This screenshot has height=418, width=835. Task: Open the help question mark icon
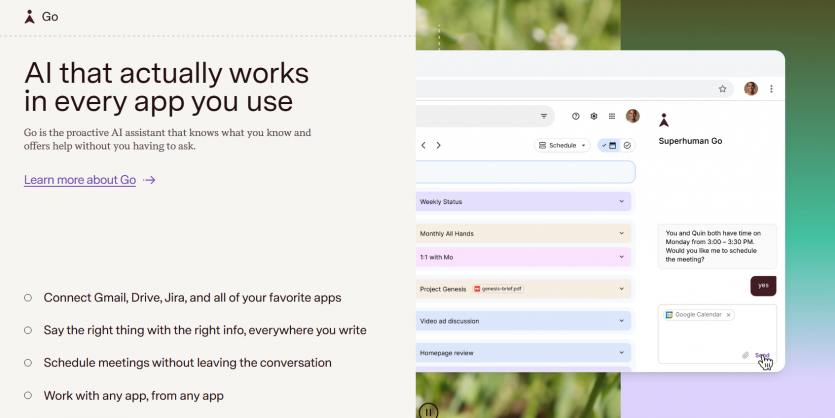pos(575,116)
